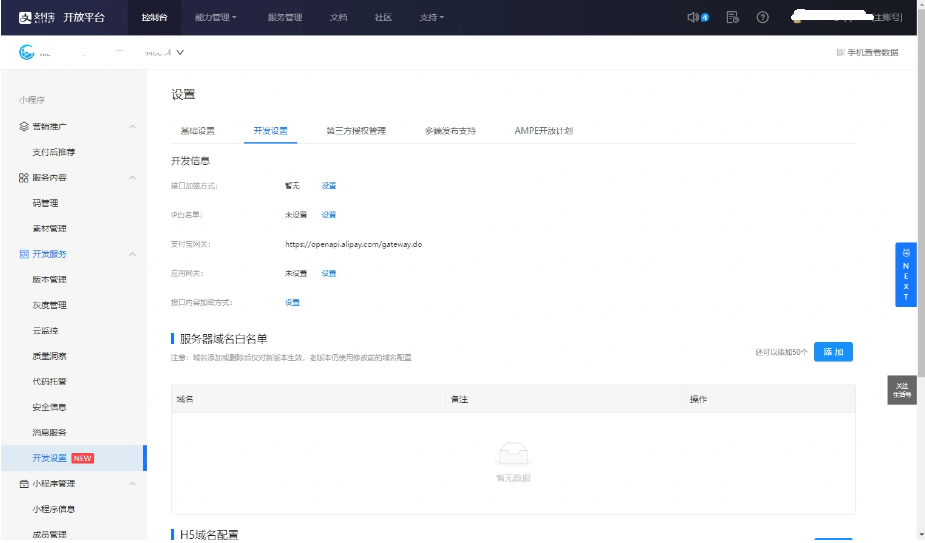Viewport: 925px width, 543px height.
Task: Click the blue 添加 button for domain whitelist
Action: 833,352
